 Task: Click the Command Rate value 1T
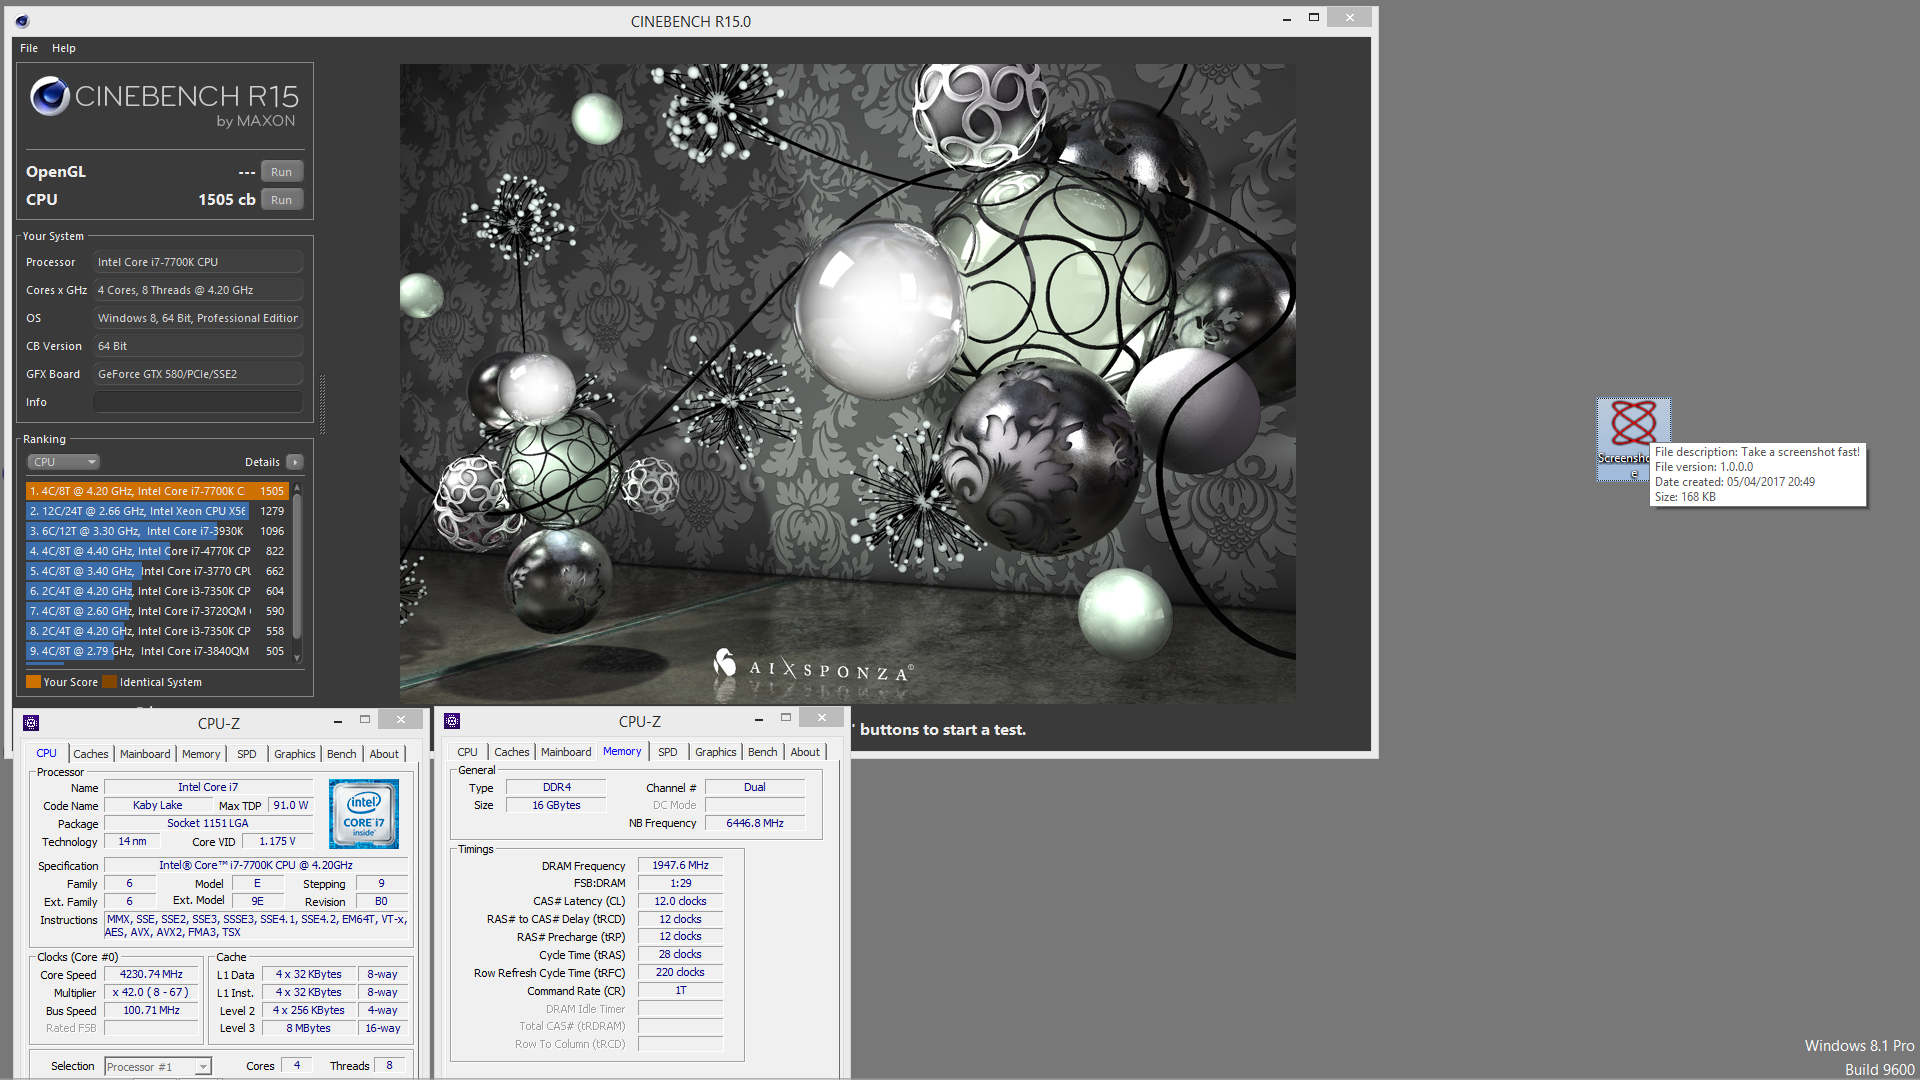click(680, 990)
